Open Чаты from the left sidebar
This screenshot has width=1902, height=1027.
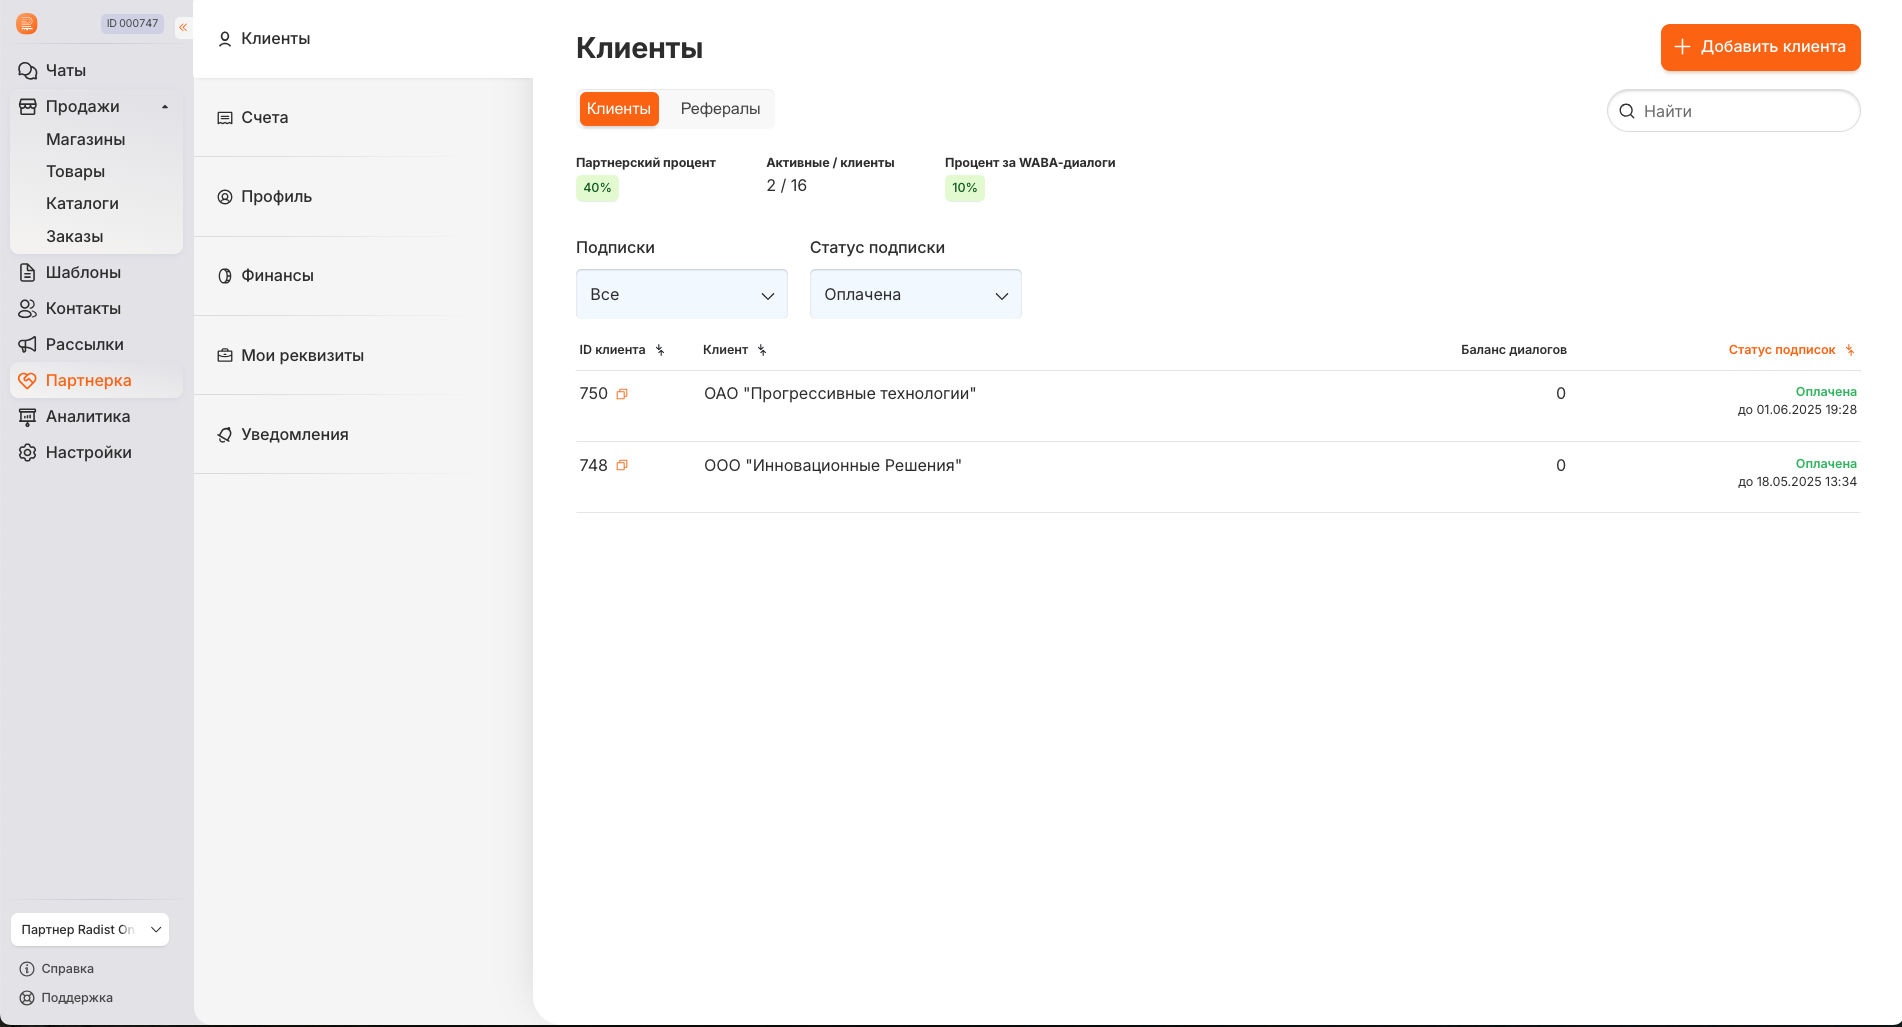66,71
